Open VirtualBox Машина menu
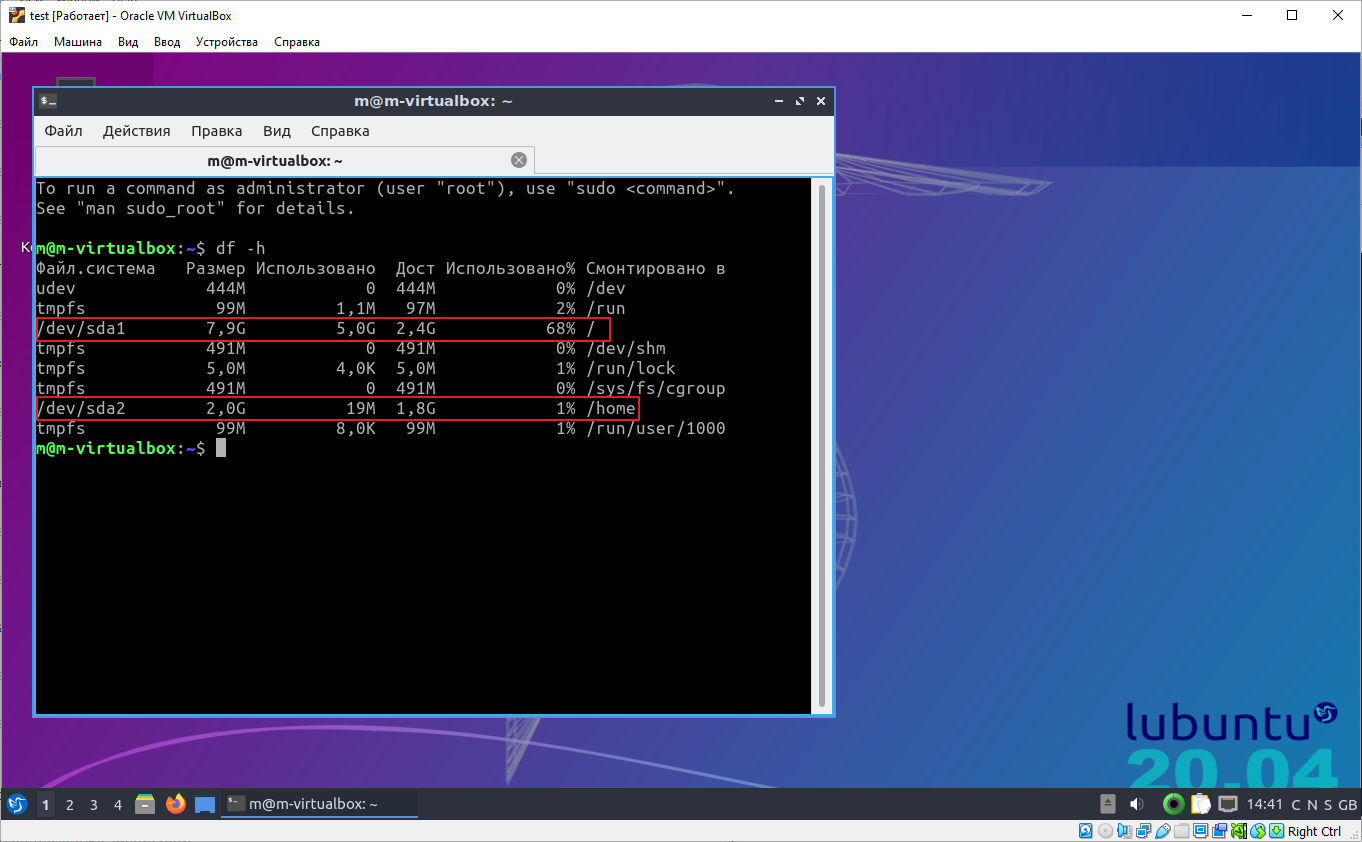Viewport: 1362px width, 842px height. pyautogui.click(x=78, y=42)
